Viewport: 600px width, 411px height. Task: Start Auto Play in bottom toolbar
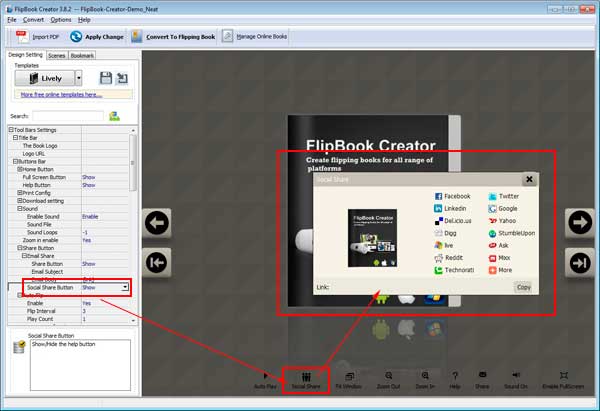pyautogui.click(x=265, y=380)
